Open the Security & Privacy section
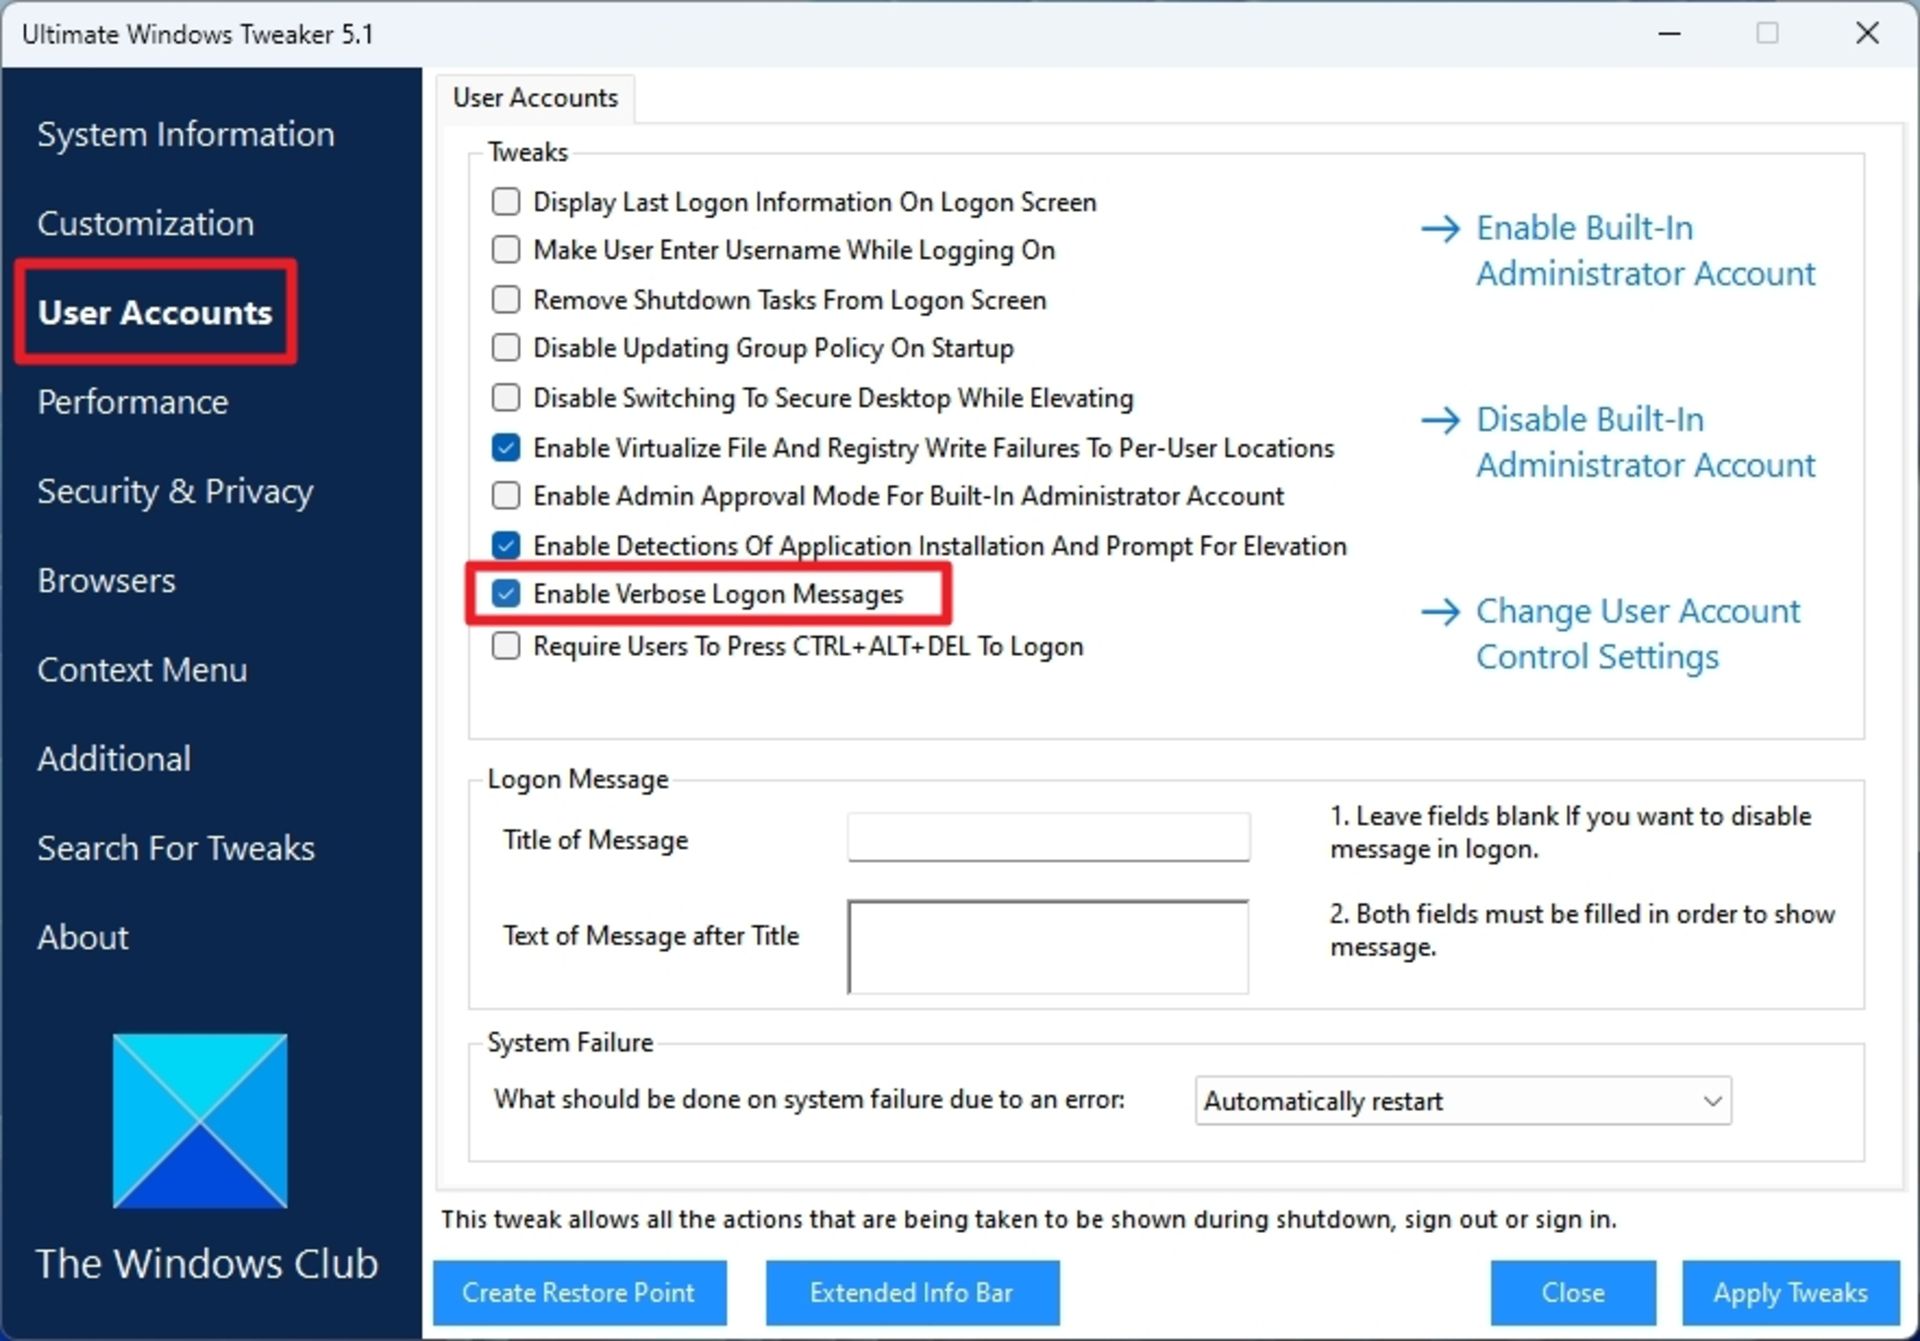Screen dimensions: 1920x1341 pos(175,491)
